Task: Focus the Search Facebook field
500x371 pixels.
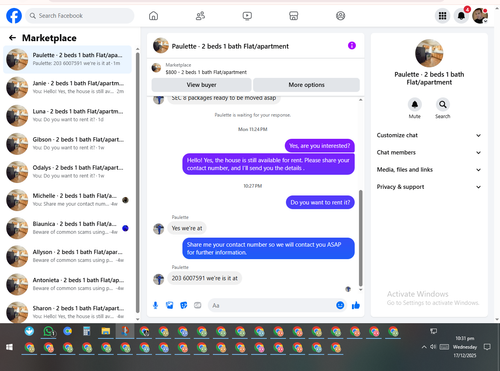Action: 80,16
